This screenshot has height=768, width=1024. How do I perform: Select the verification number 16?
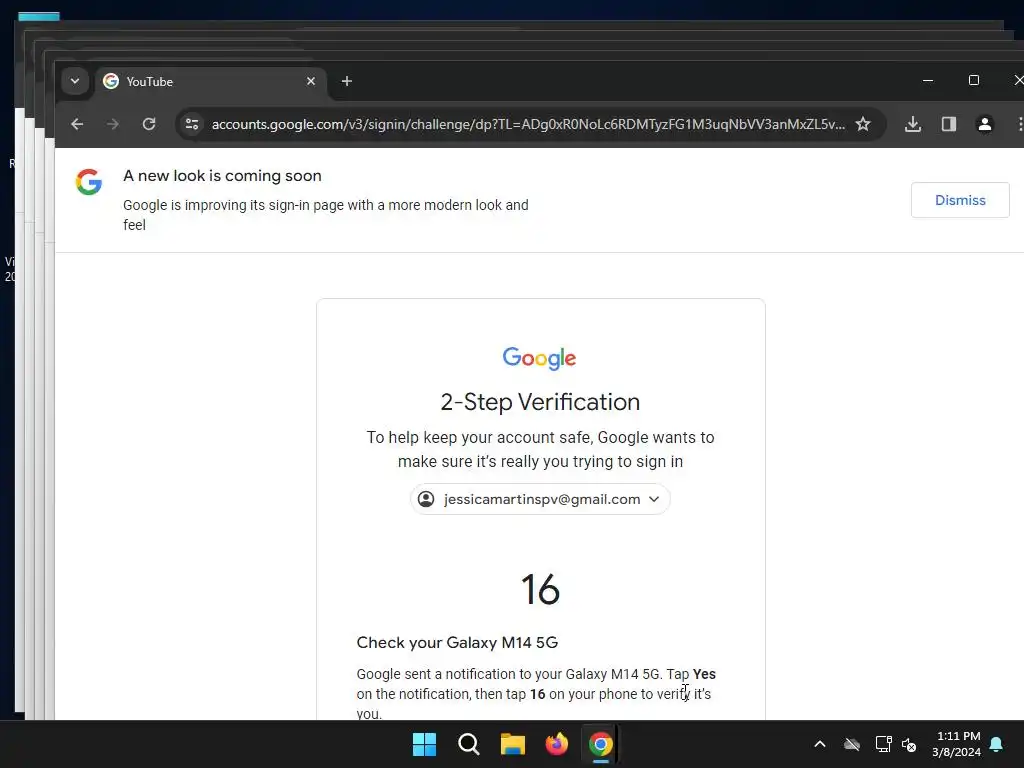pos(540,589)
